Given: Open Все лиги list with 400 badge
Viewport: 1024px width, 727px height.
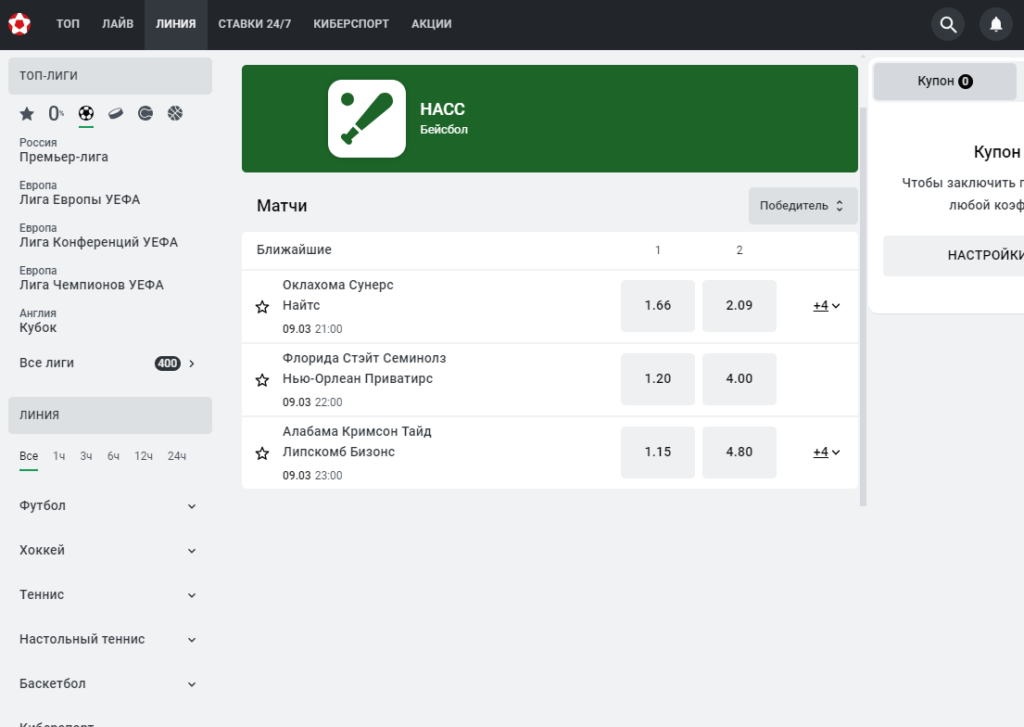Looking at the screenshot, I should tap(108, 363).
